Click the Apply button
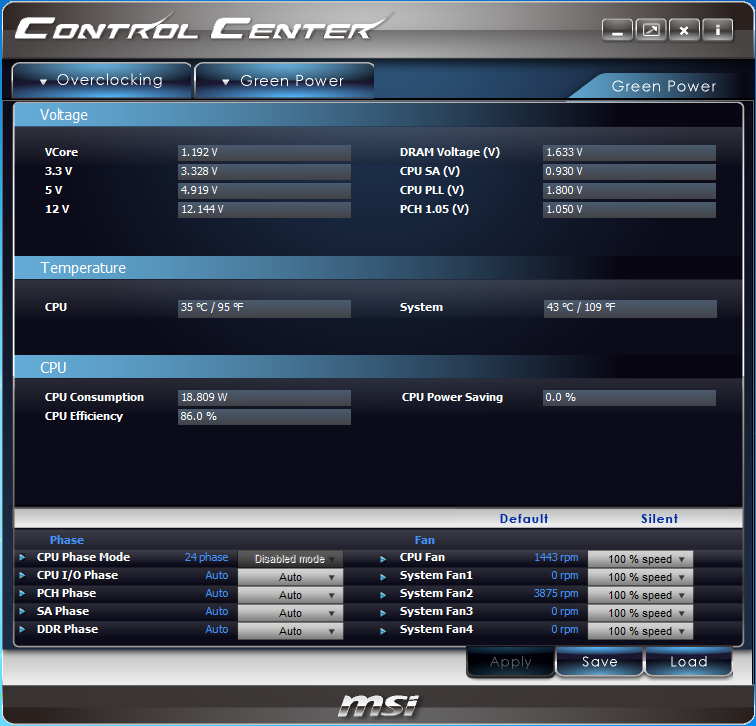Viewport: 756px width, 726px height. [511, 662]
